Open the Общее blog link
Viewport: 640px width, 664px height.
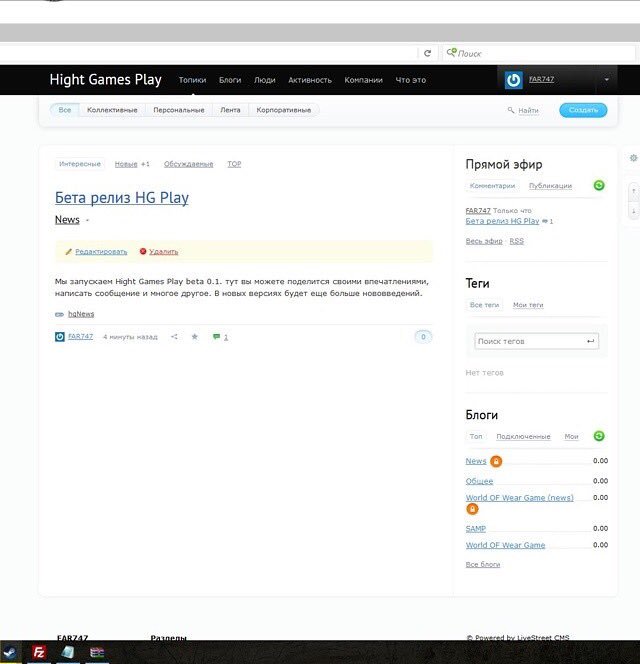click(479, 481)
